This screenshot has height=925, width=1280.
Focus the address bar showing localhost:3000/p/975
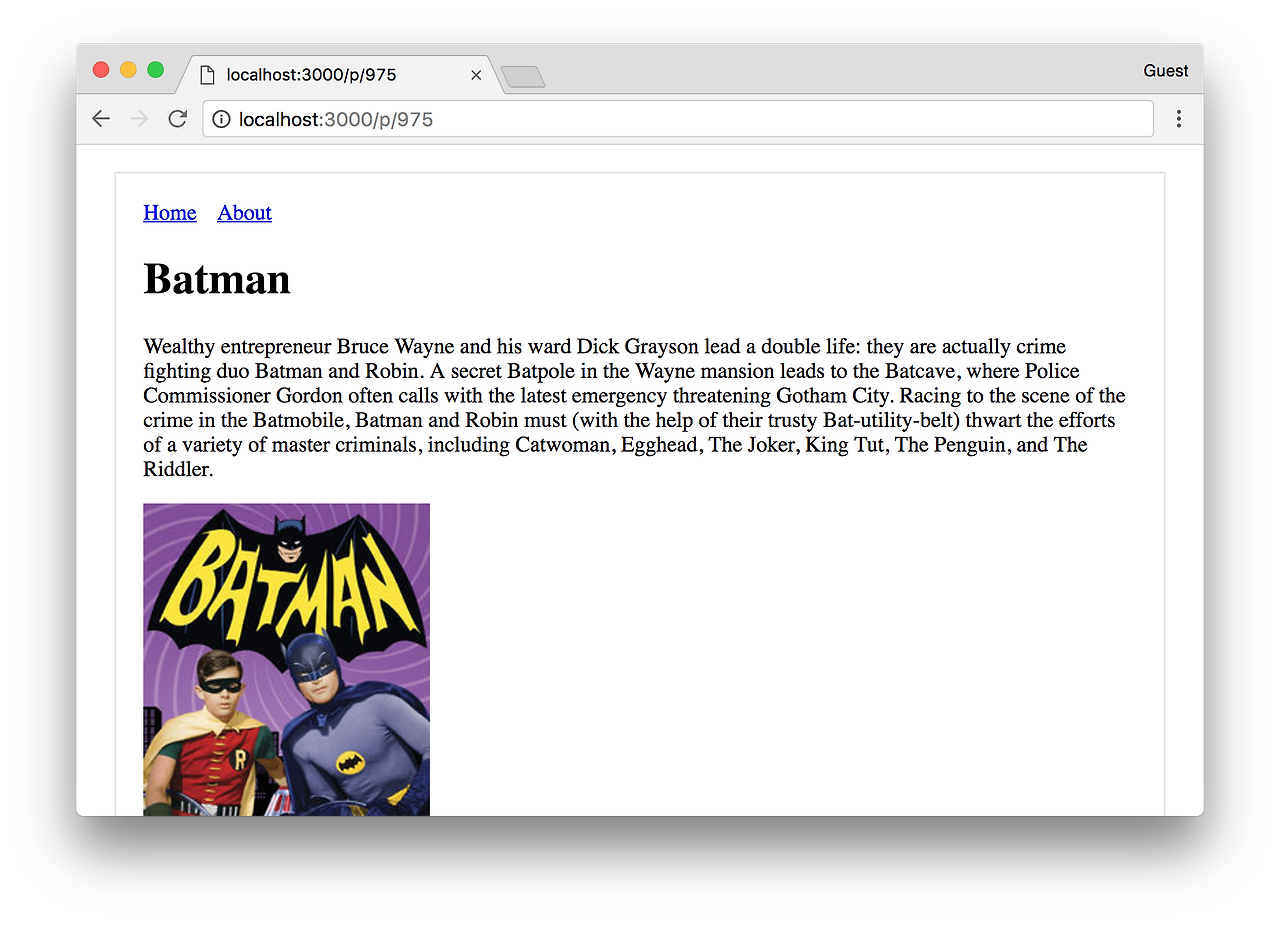(678, 119)
